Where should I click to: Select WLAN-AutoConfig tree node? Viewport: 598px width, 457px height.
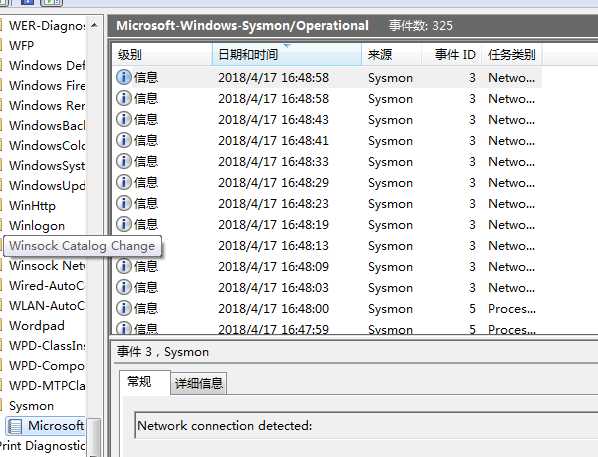47,306
